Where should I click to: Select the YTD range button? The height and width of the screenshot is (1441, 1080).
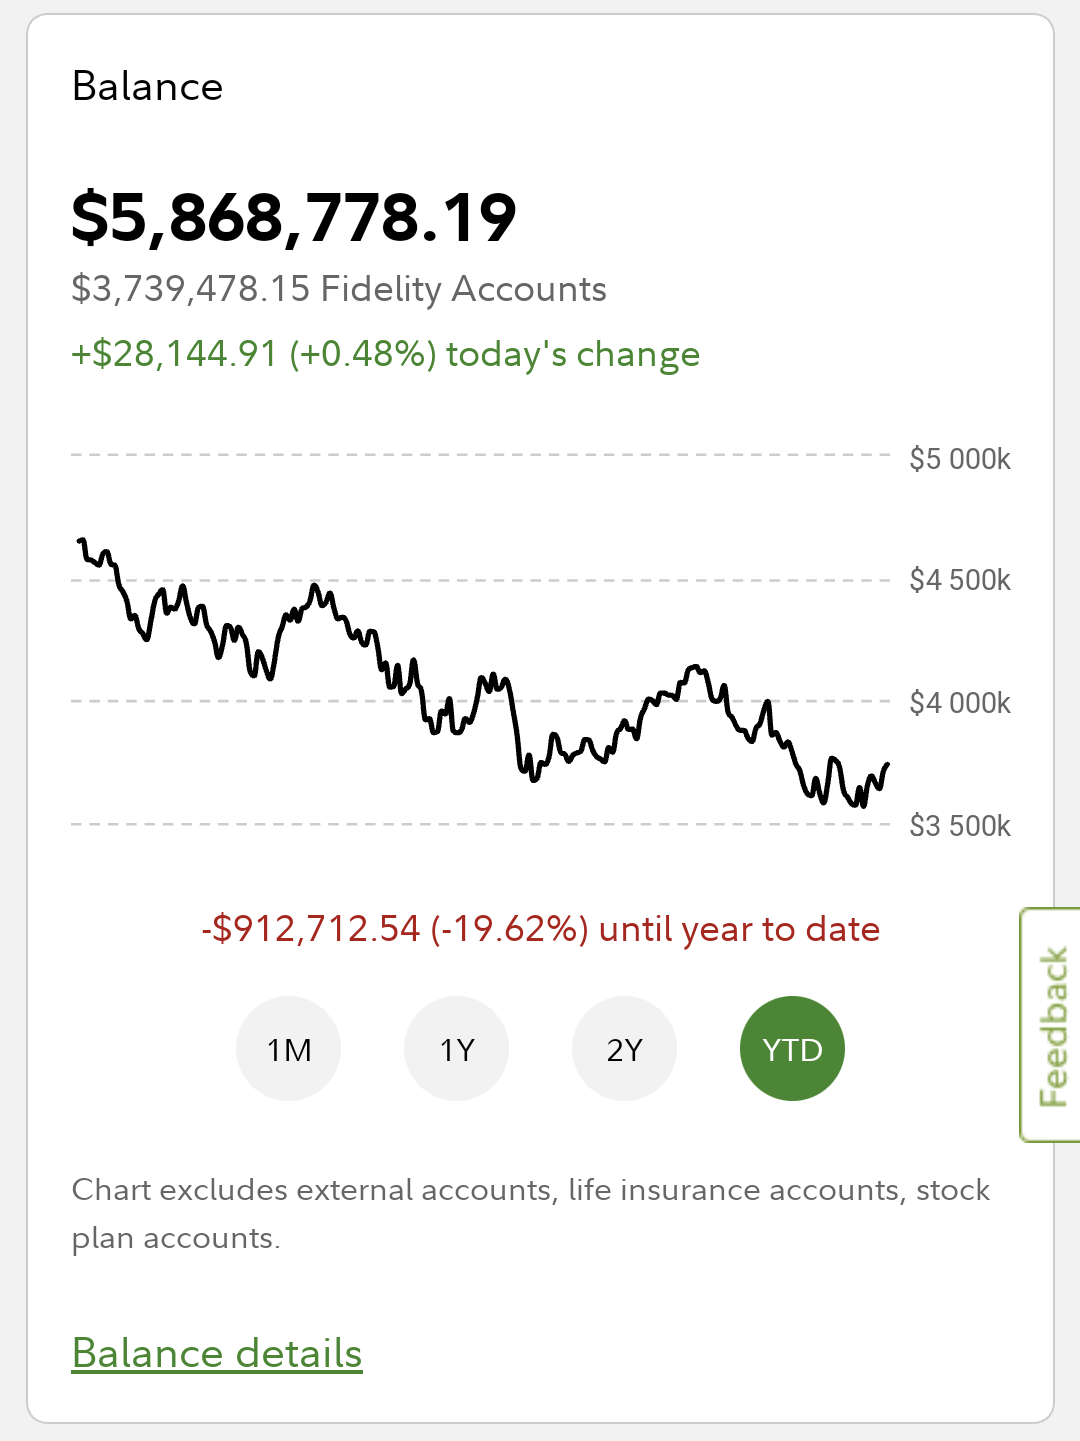pos(792,1049)
